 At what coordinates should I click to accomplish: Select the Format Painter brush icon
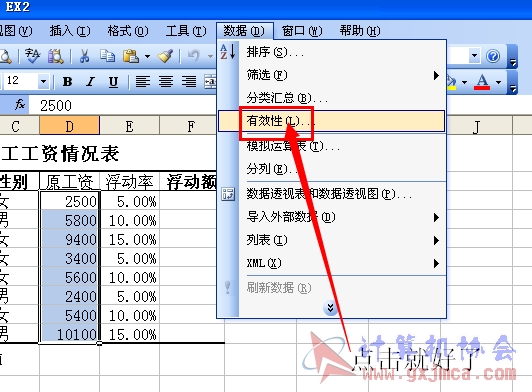point(165,56)
